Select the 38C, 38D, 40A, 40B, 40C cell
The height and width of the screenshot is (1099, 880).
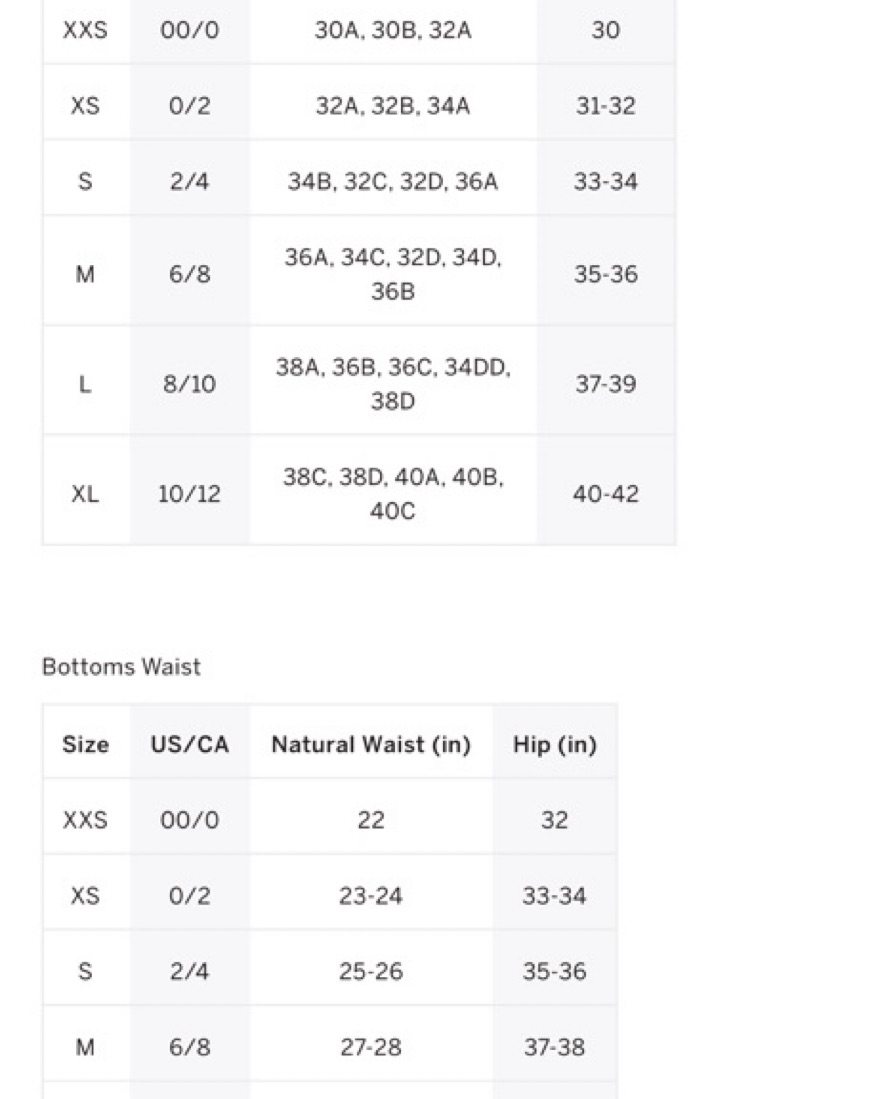[393, 494]
